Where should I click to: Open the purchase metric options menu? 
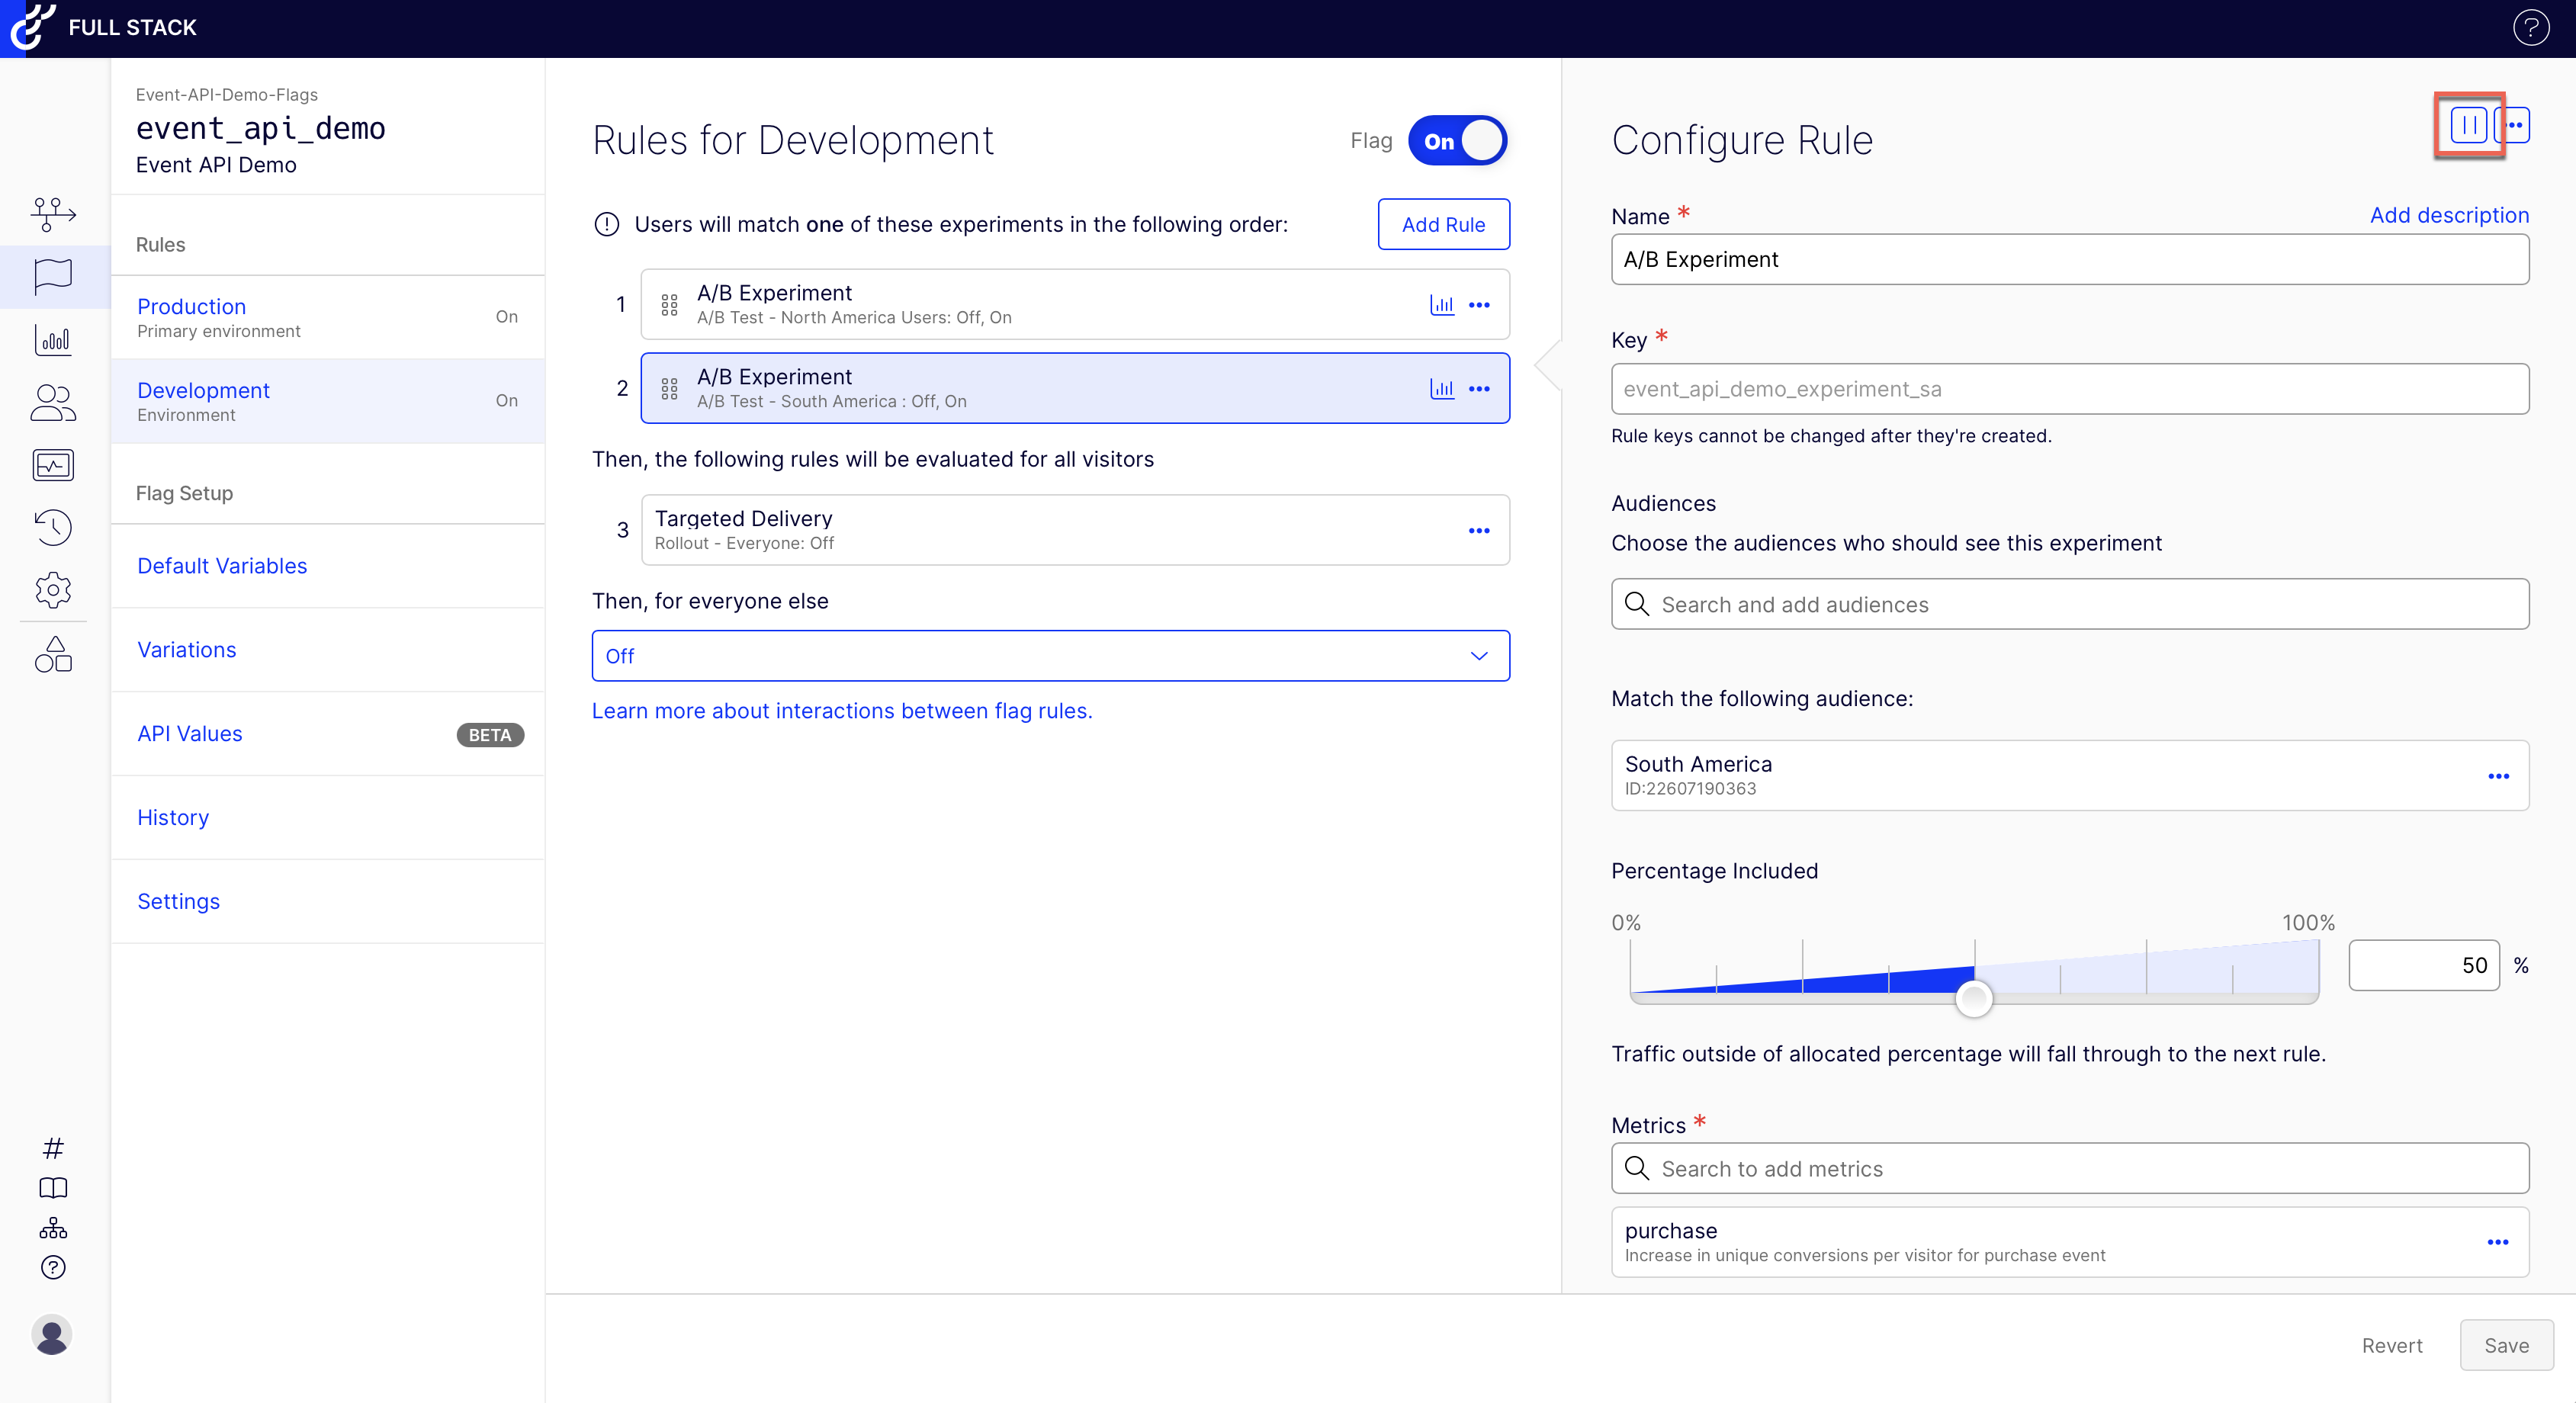pyautogui.click(x=2497, y=1242)
